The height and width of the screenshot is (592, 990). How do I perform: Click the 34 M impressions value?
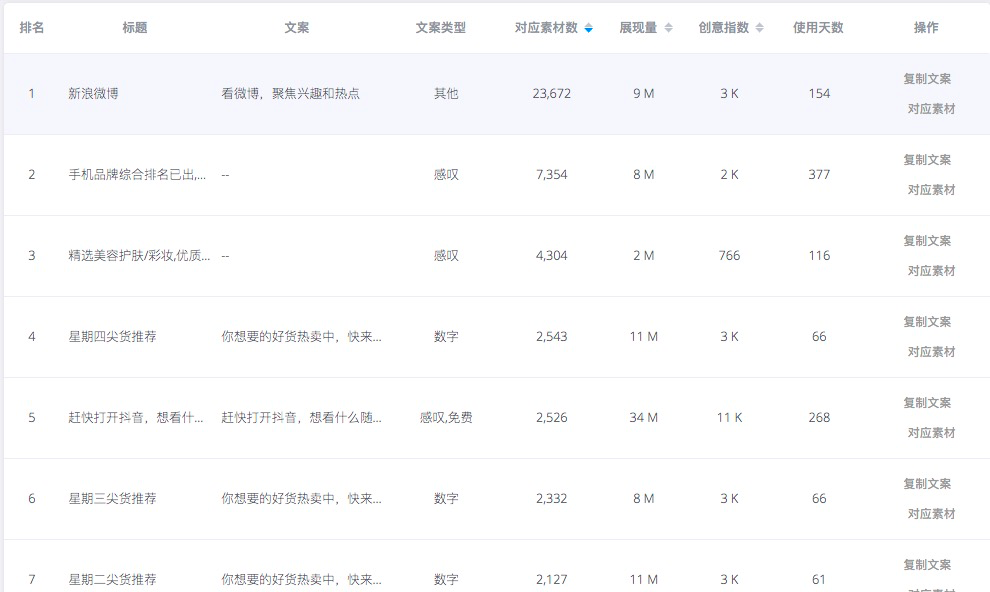tap(643, 418)
